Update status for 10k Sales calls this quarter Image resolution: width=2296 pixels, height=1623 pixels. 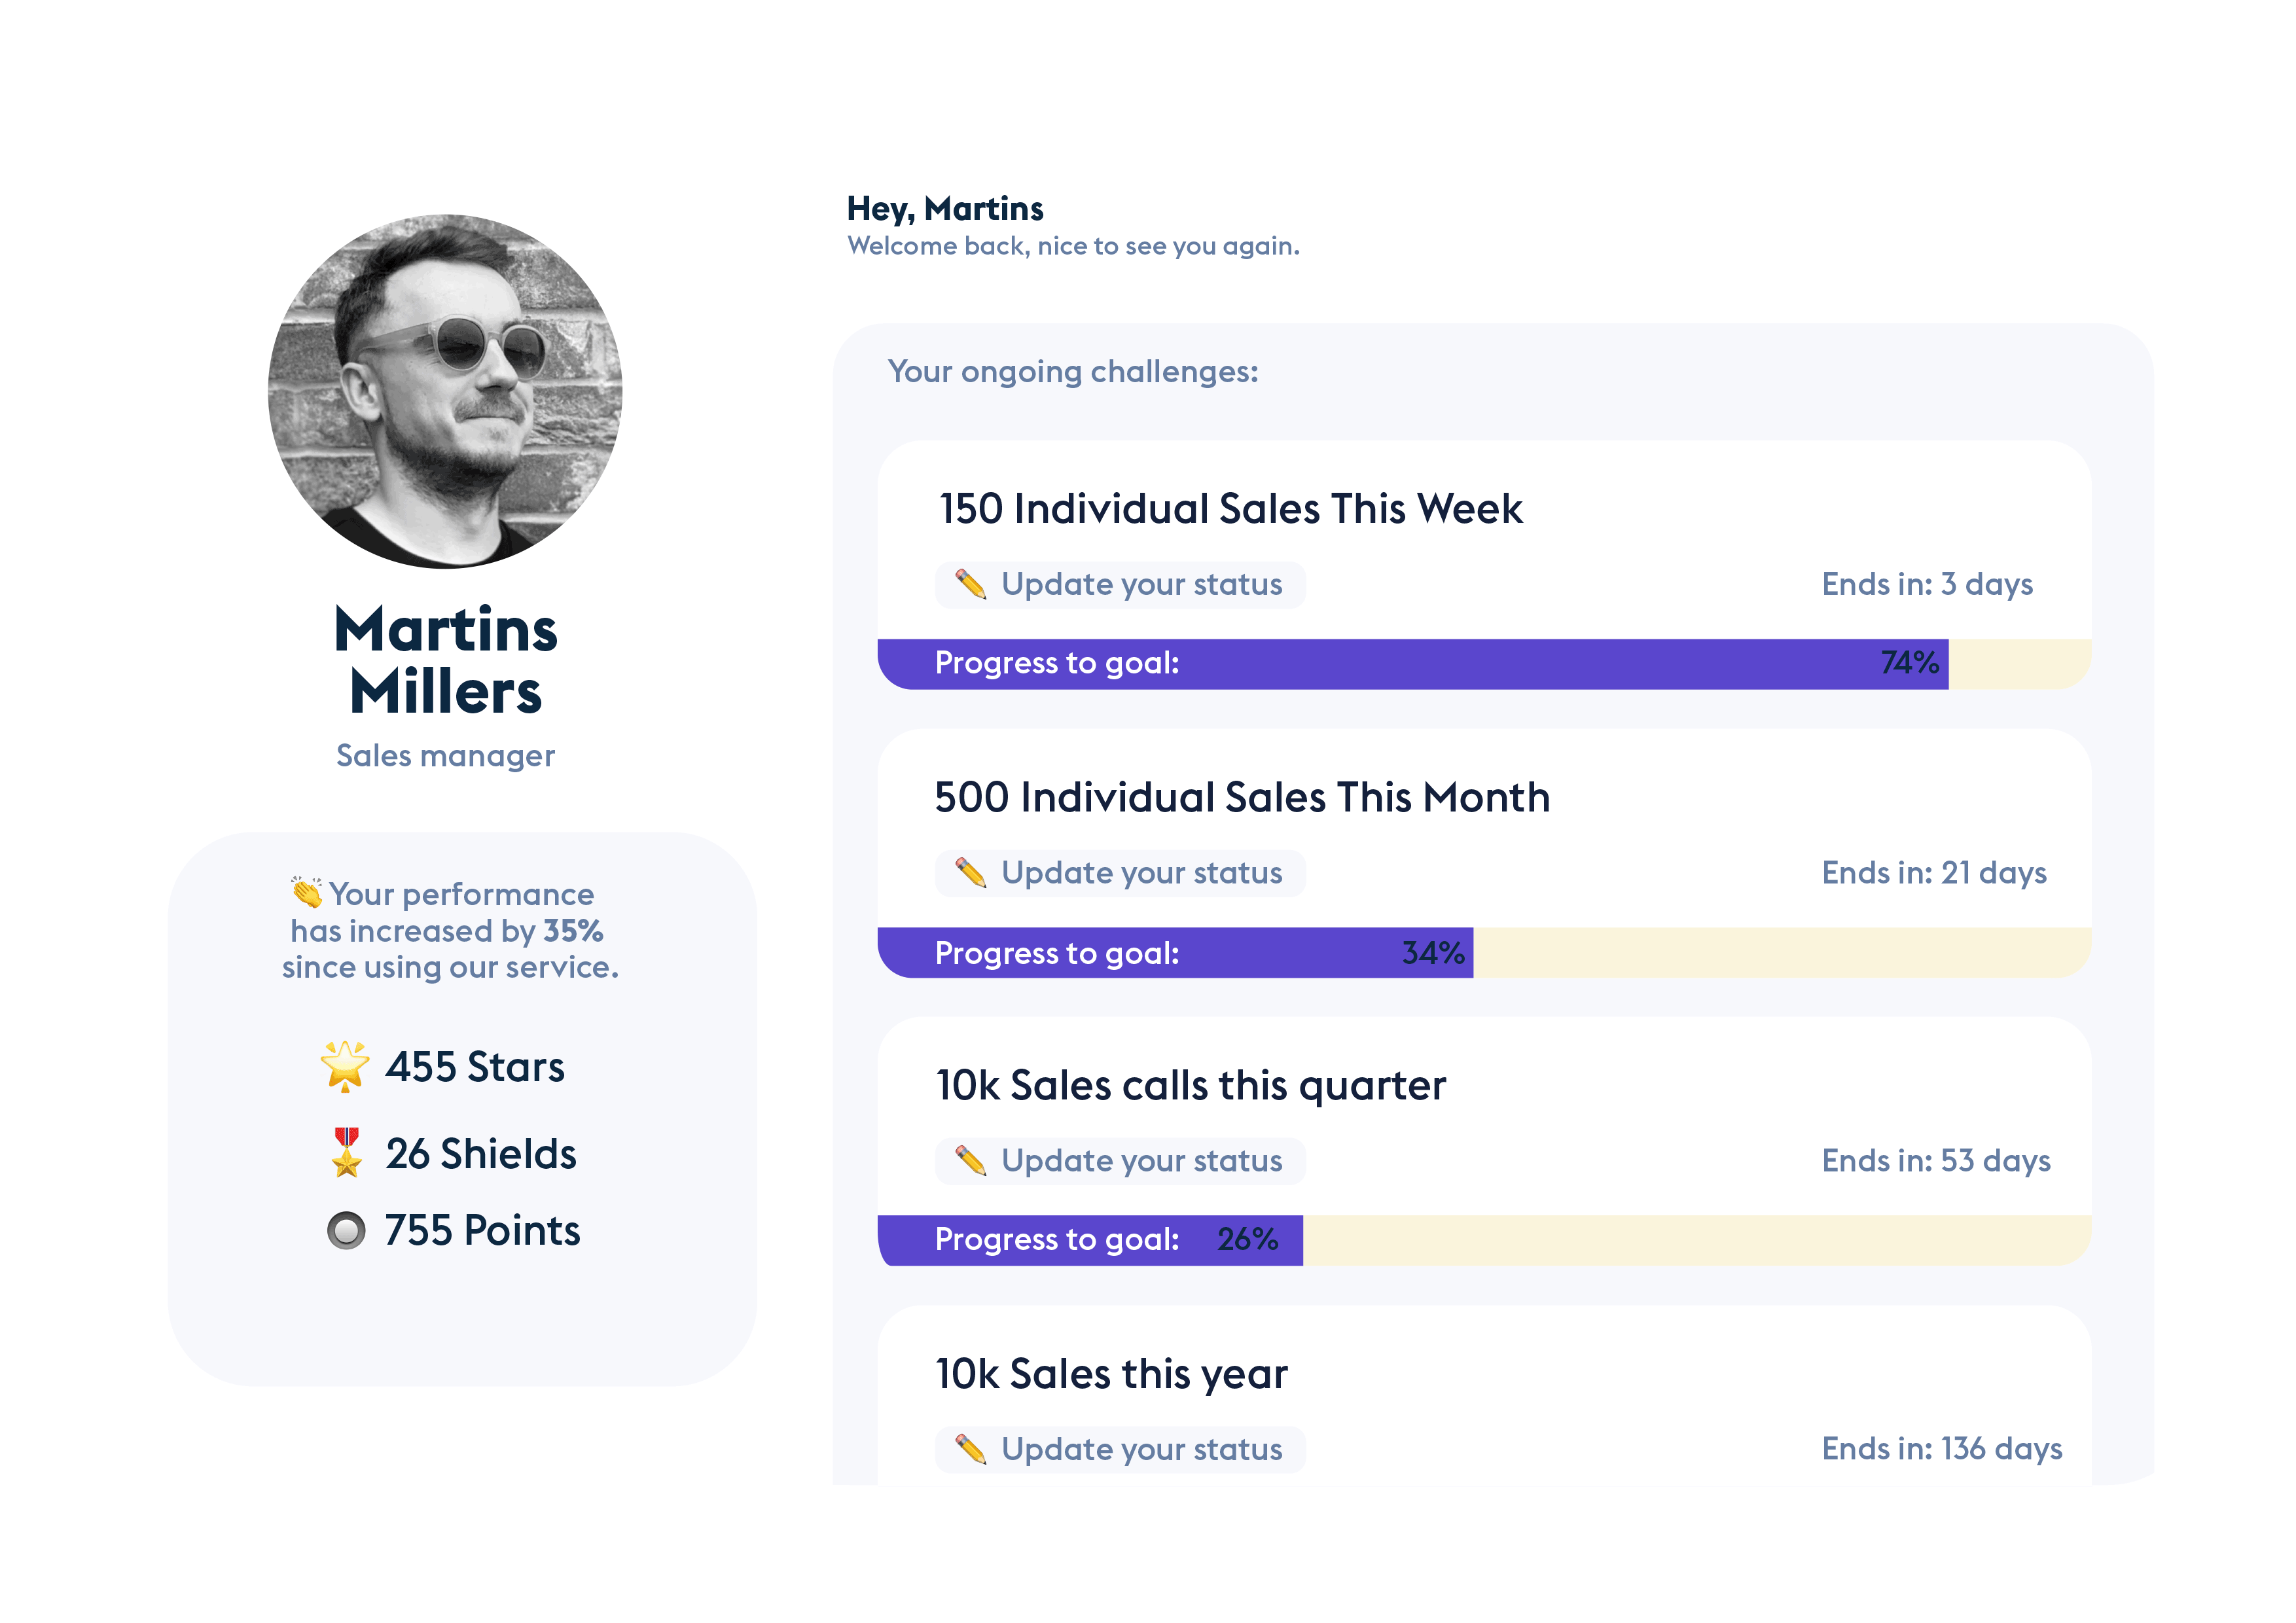(x=1141, y=1161)
